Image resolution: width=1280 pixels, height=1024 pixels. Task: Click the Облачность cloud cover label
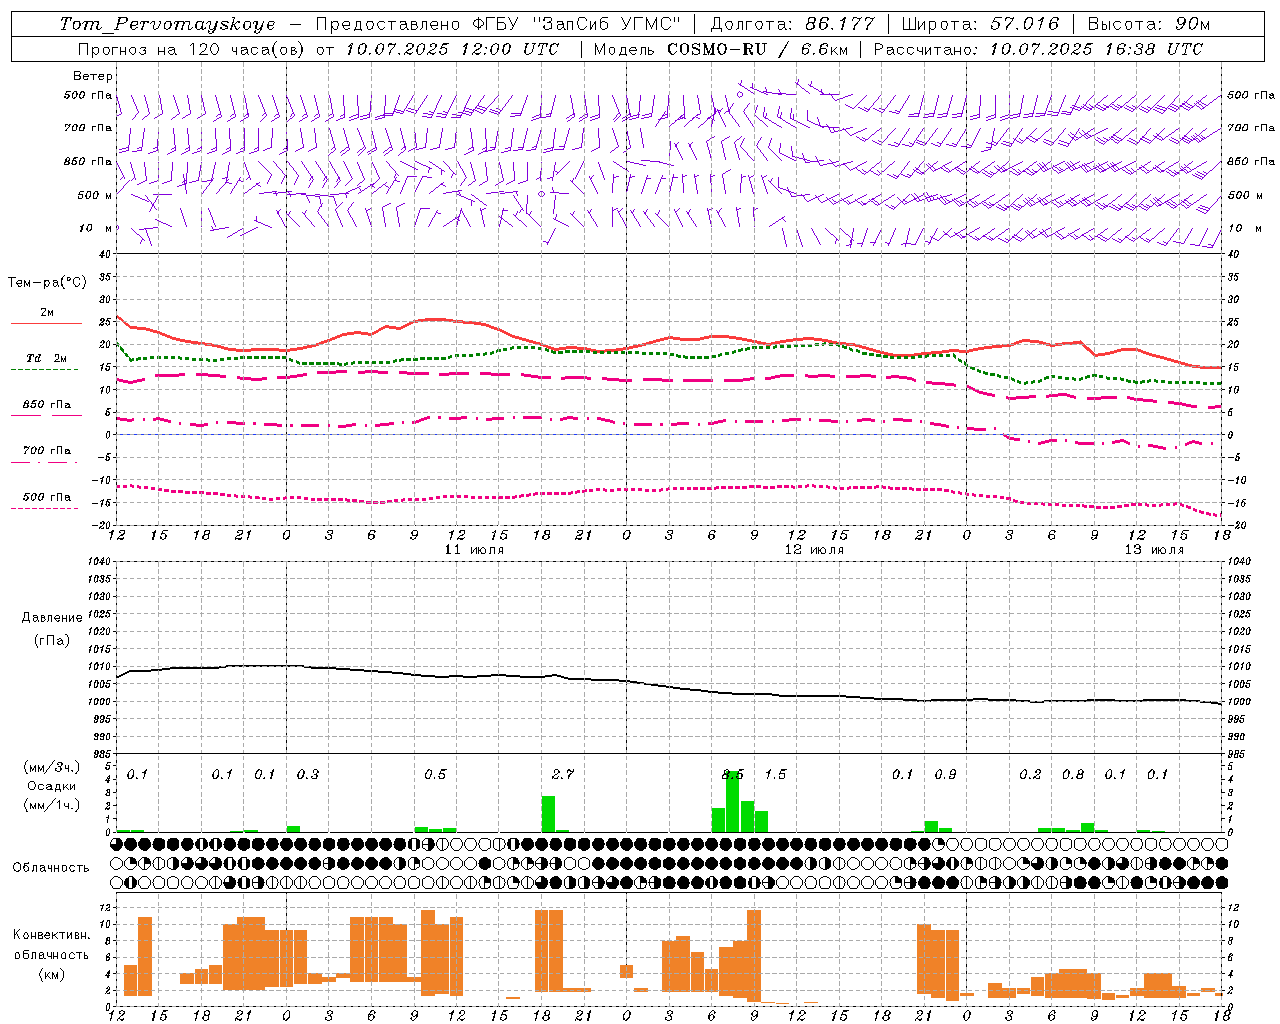point(51,867)
